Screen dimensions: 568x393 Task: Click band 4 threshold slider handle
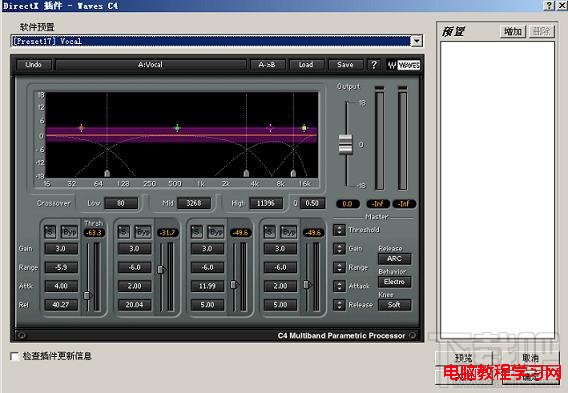[308, 285]
